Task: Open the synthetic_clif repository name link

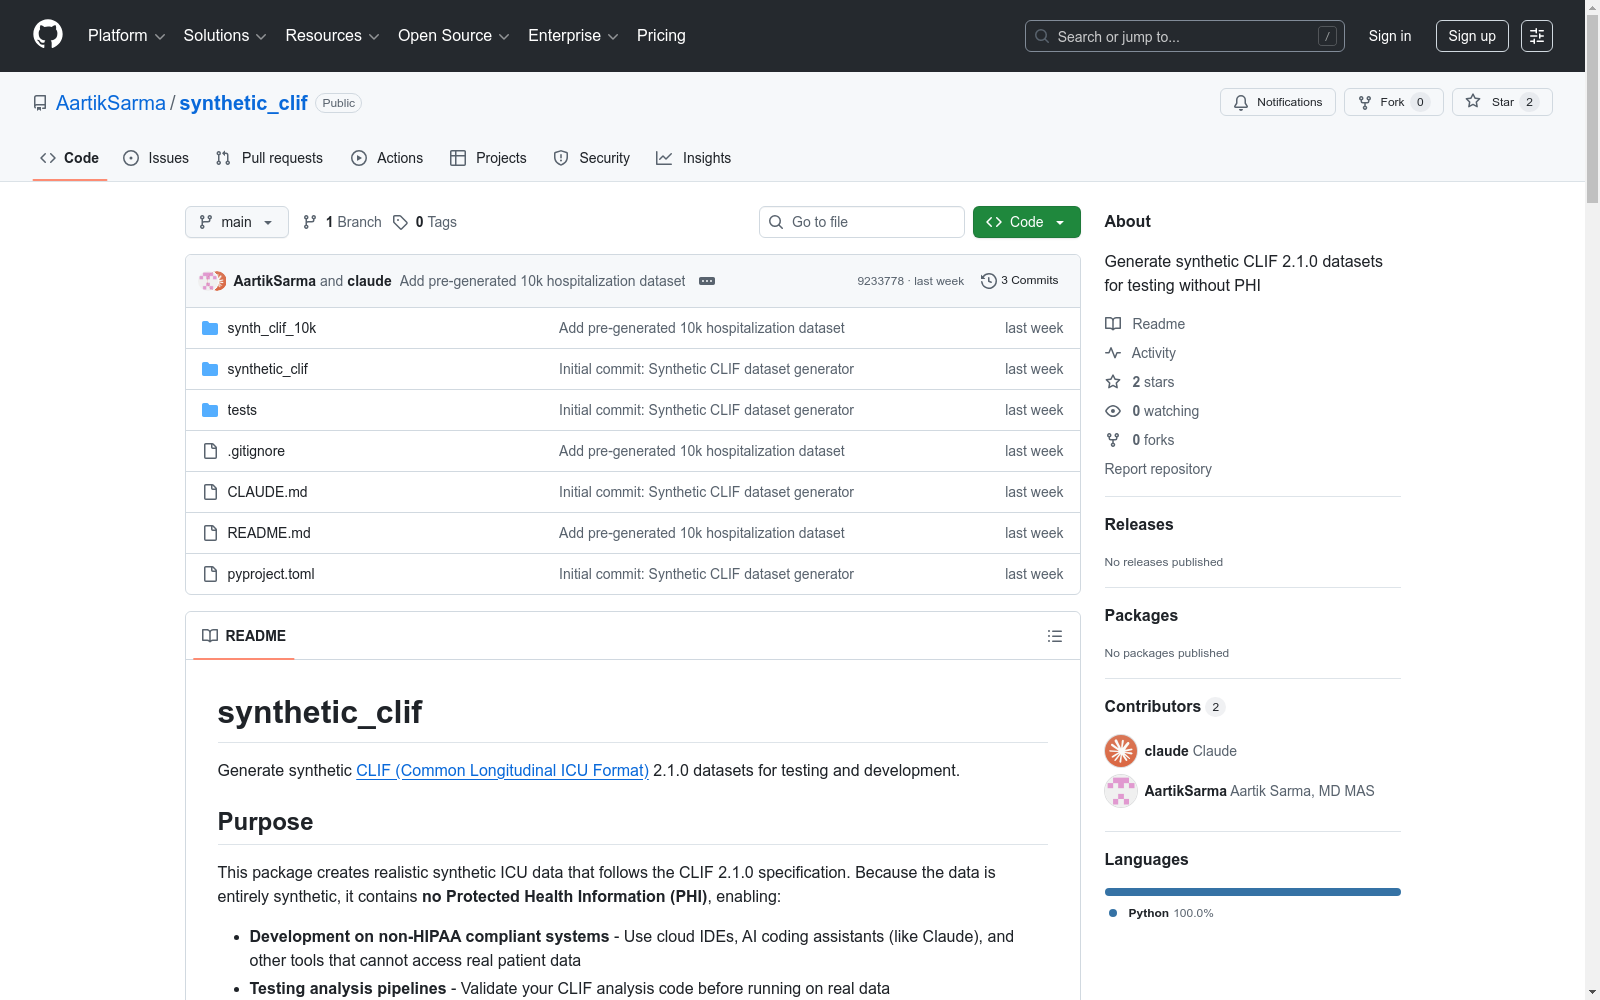Action: tap(243, 103)
